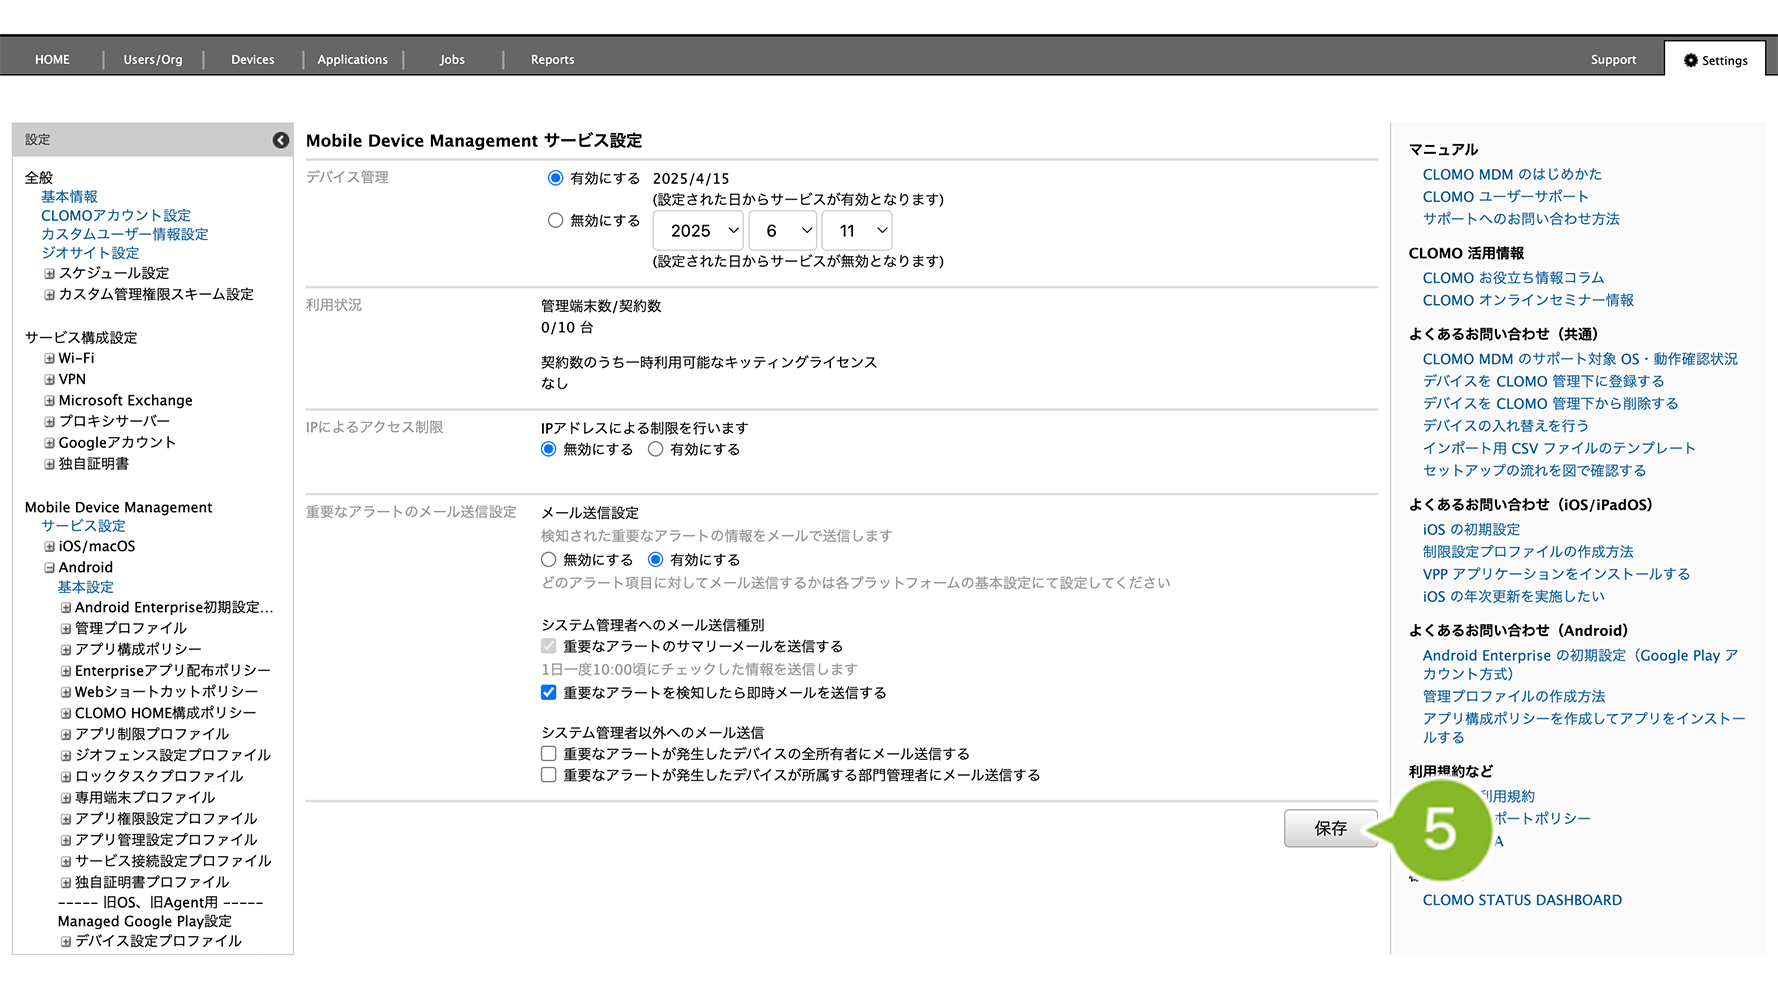
Task: Select 無効にする for デバイス管理
Action: tap(555, 220)
